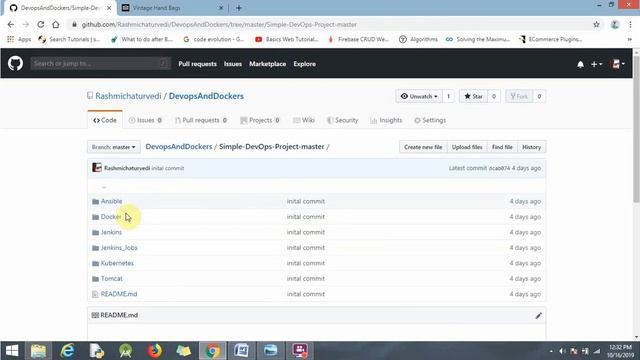Select the Projects tab

pyautogui.click(x=260, y=120)
